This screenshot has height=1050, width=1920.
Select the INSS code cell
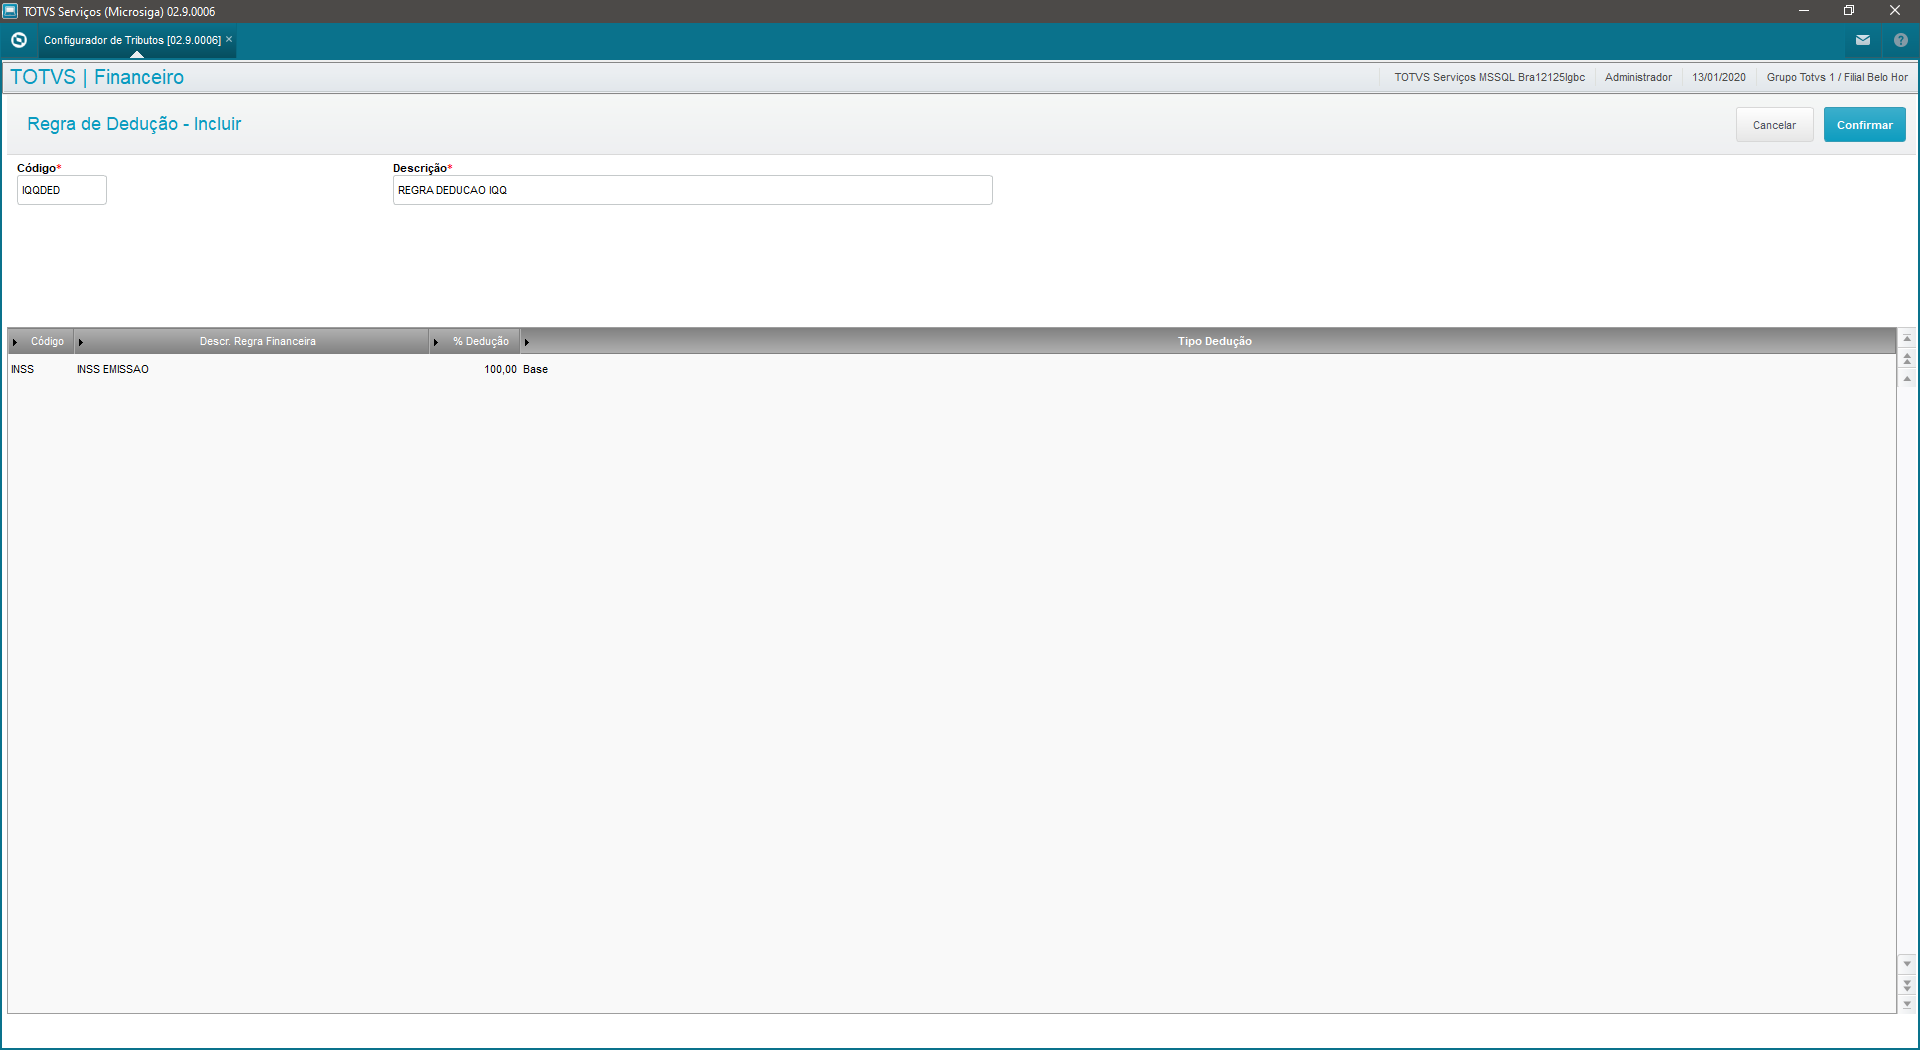coord(40,369)
